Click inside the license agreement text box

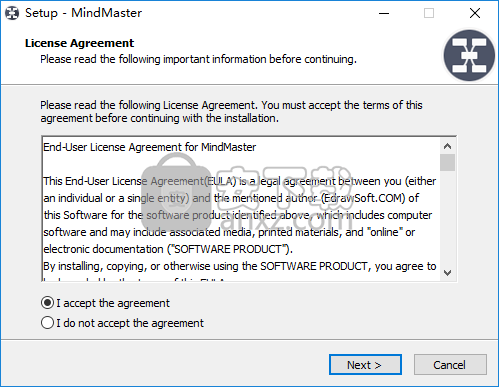[241, 209]
